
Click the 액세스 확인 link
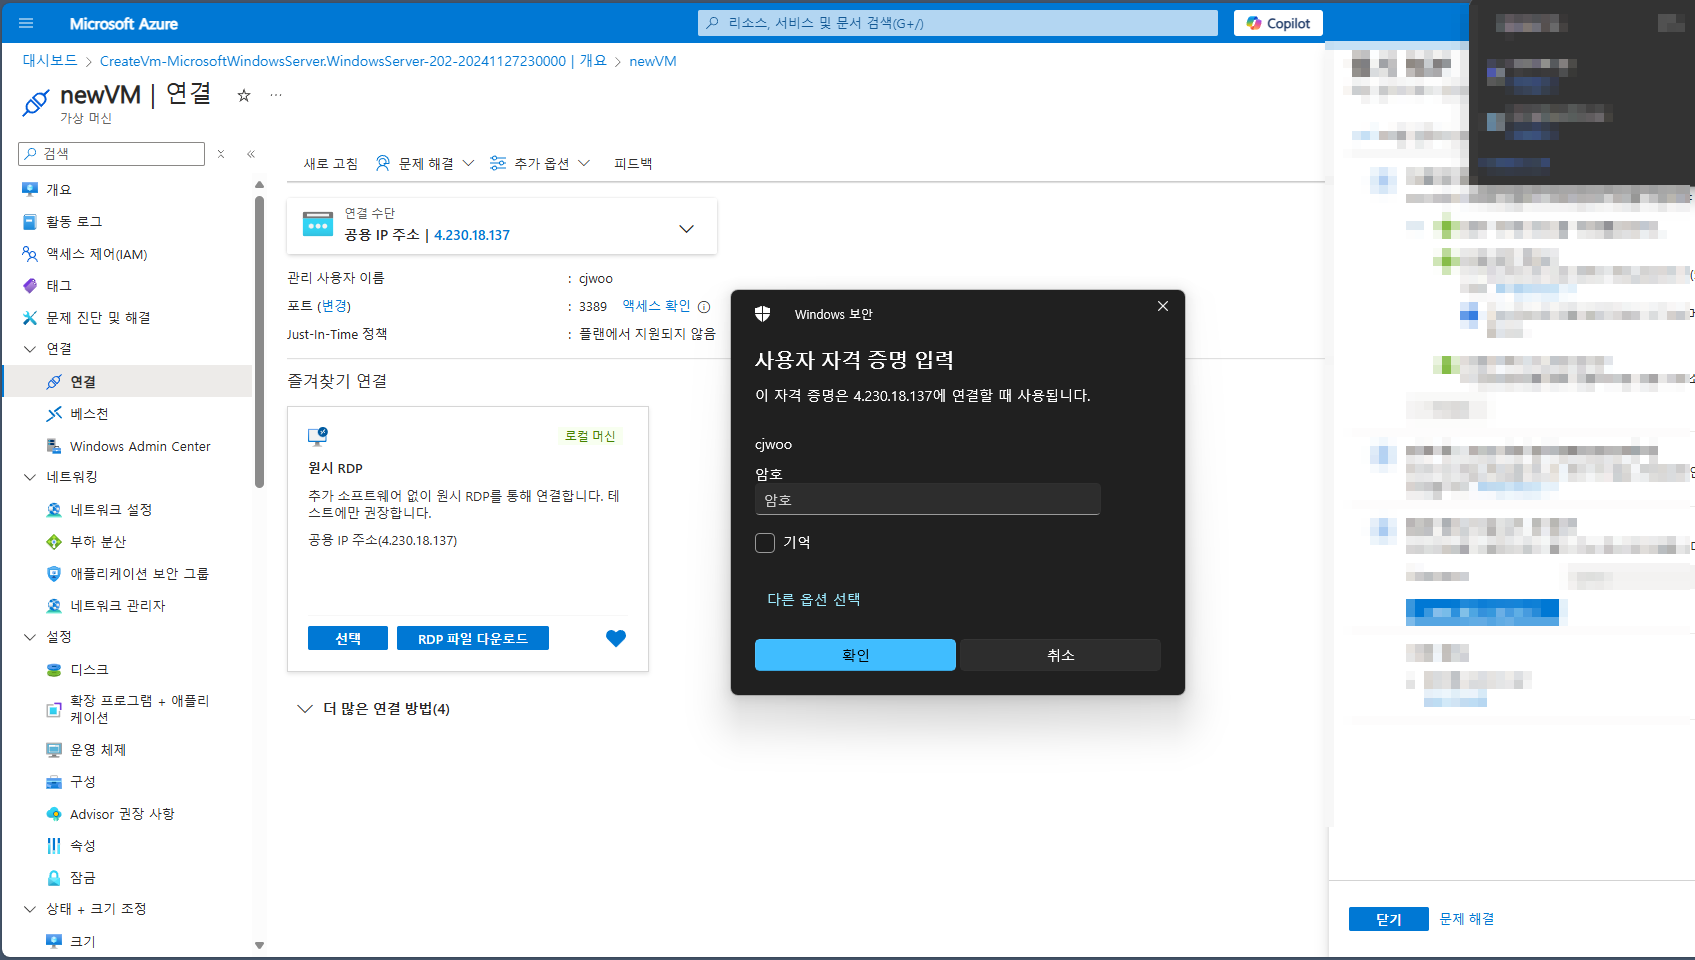click(656, 306)
